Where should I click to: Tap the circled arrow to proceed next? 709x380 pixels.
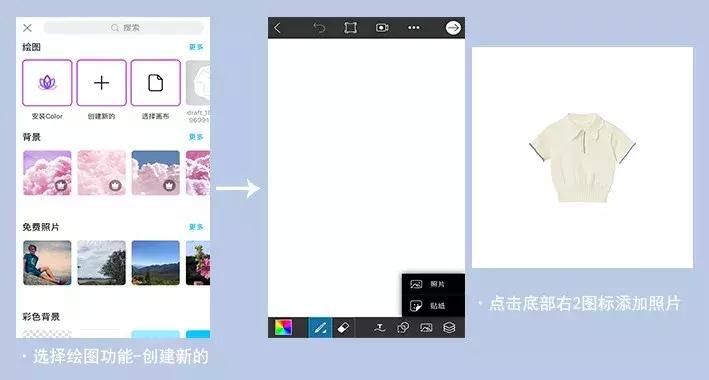tap(453, 28)
